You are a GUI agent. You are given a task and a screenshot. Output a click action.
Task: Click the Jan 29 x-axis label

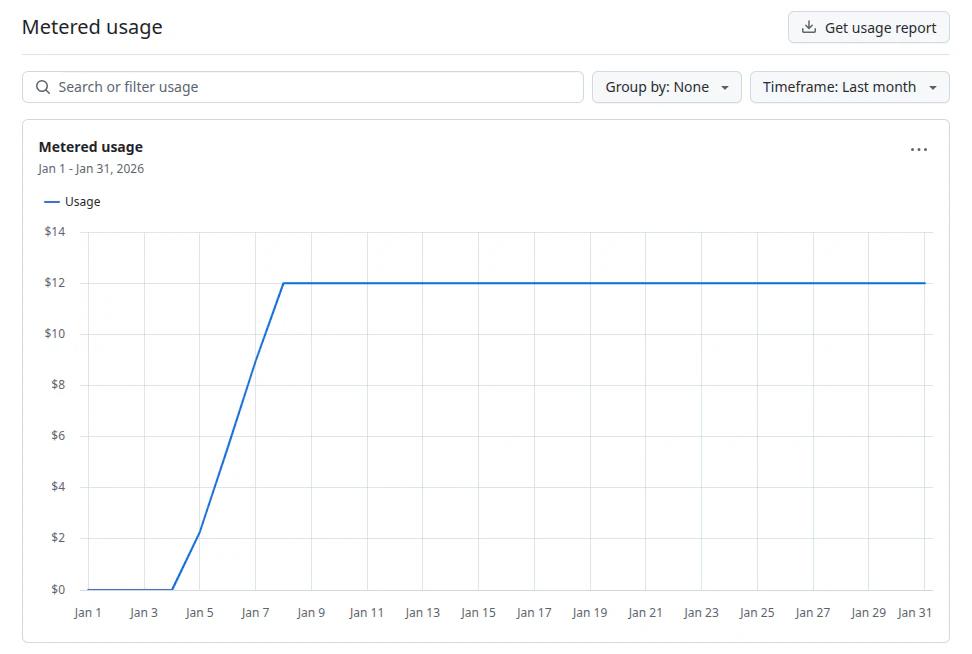pos(868,612)
